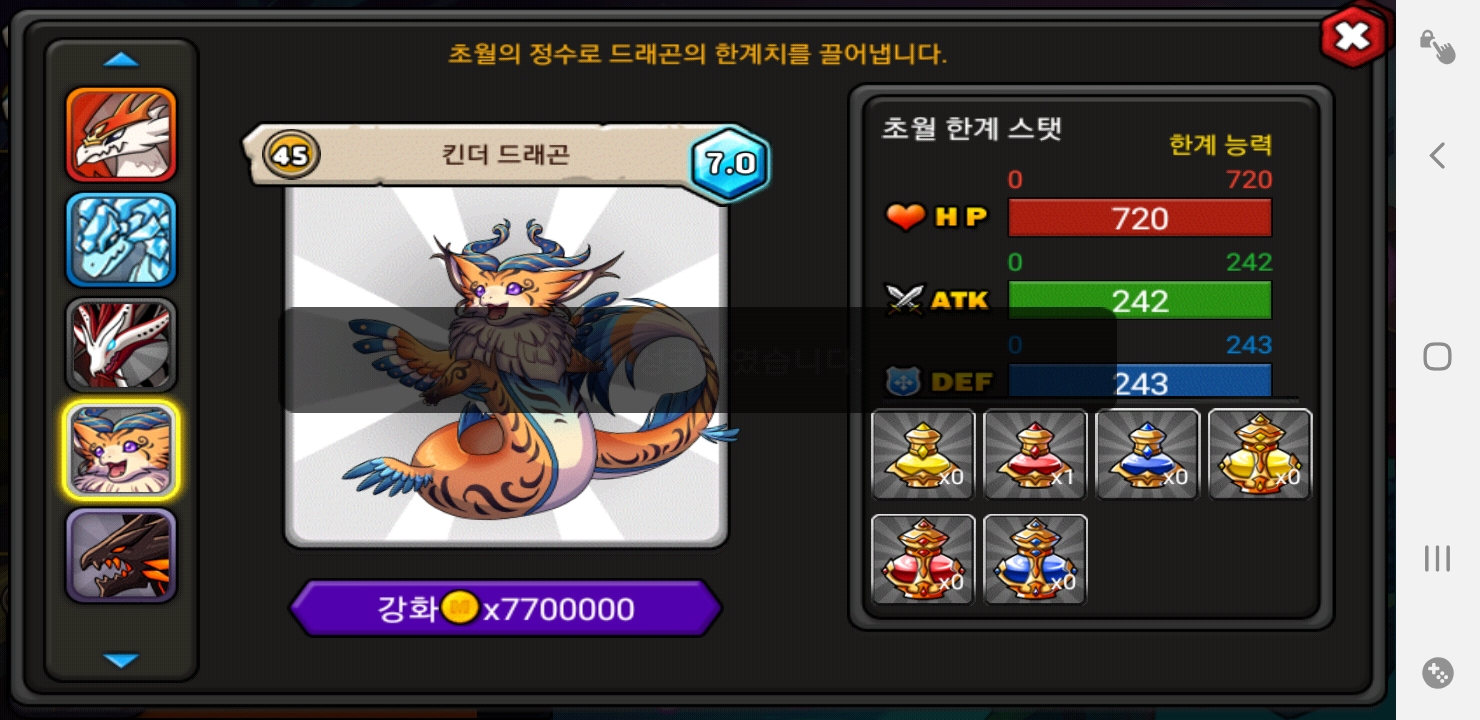Open the gamepad icon in side panel

click(1437, 672)
